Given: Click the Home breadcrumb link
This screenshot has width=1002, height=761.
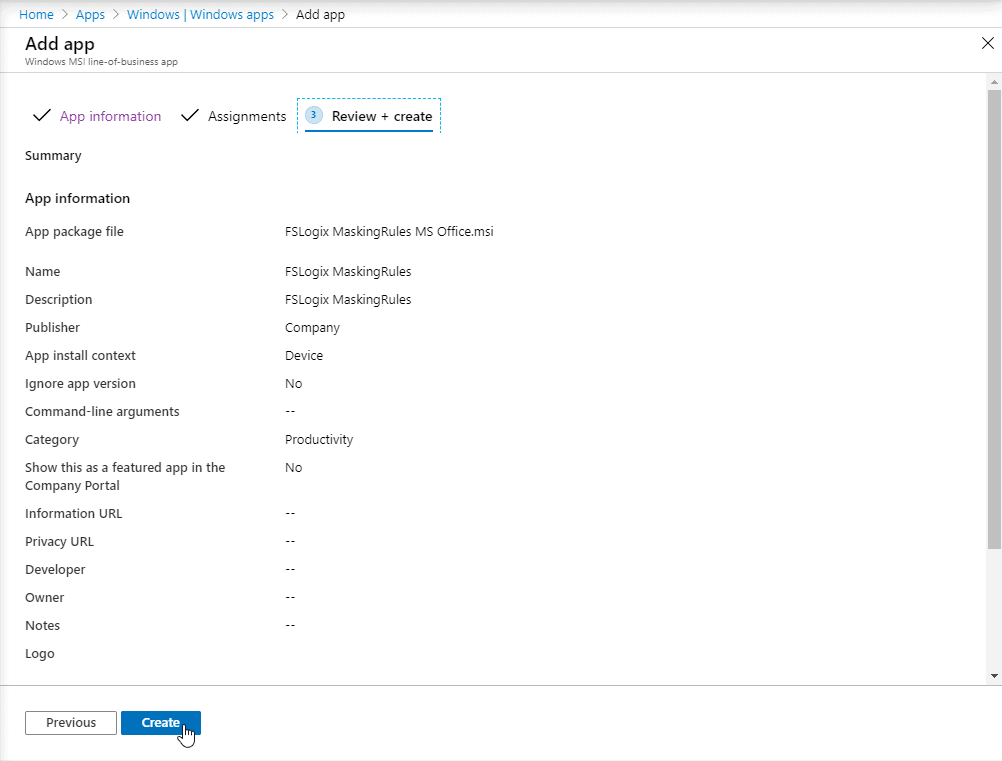Looking at the screenshot, I should (36, 15).
